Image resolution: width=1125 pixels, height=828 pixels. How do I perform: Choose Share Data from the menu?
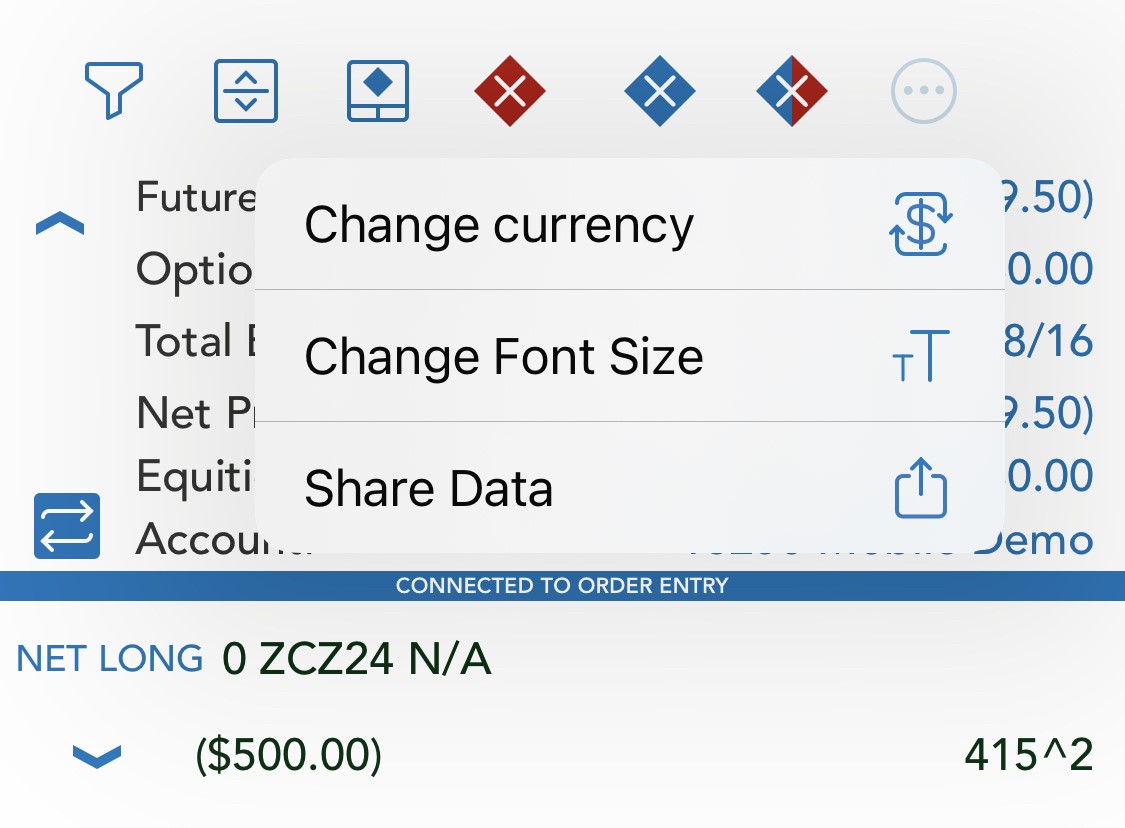tap(629, 488)
